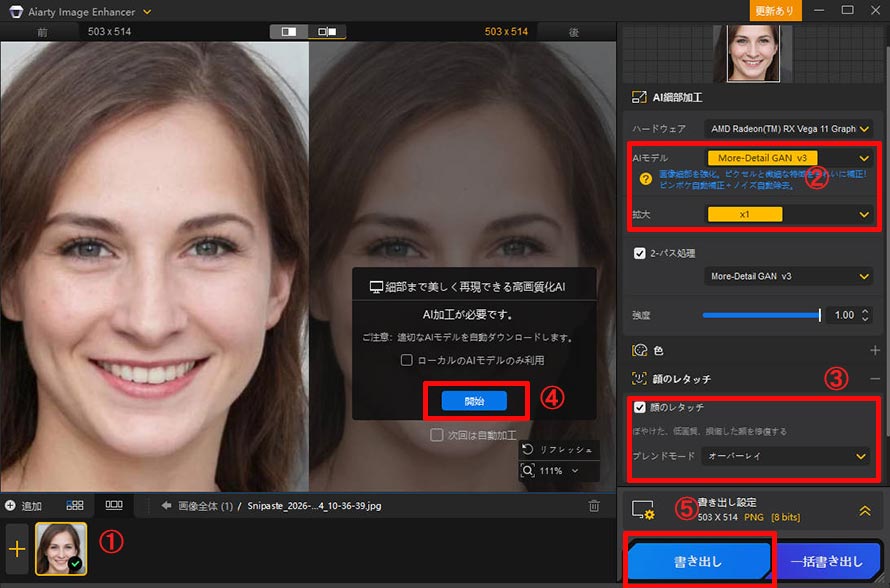Image resolution: width=890 pixels, height=588 pixels.
Task: Click the add (追加) plus icon
Action: tap(10, 505)
